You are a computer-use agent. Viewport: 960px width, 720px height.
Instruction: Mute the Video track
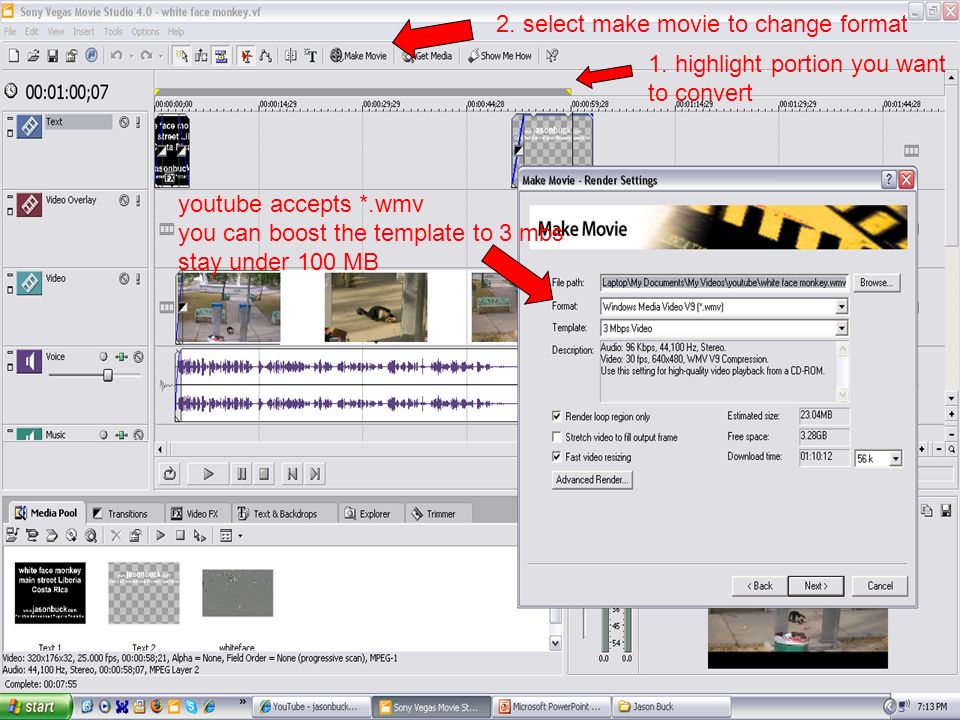pos(124,279)
